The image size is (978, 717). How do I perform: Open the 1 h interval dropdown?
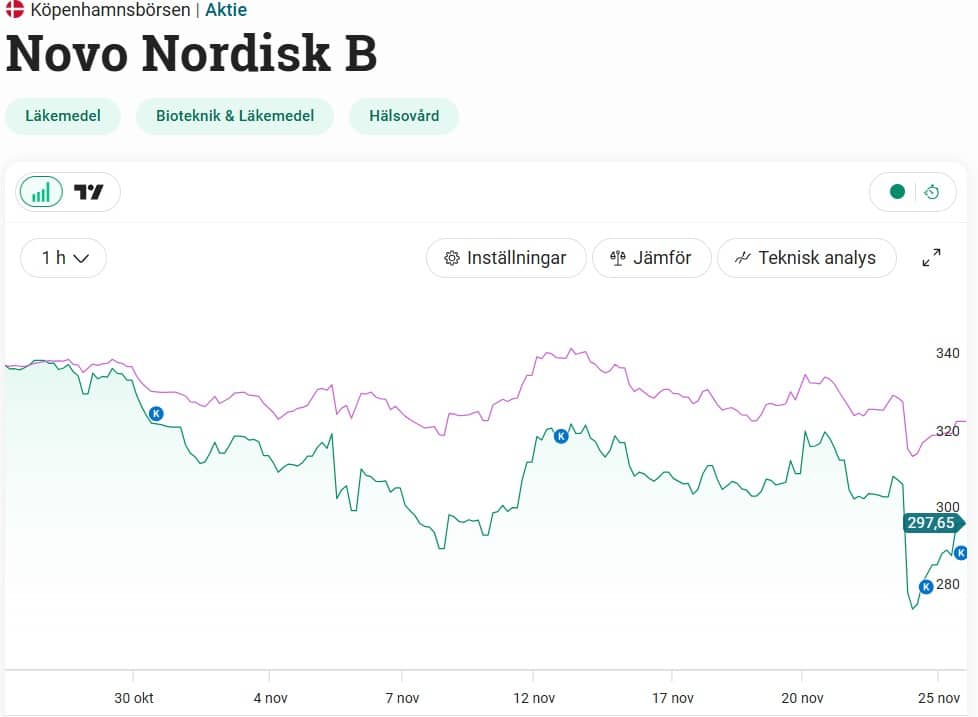63,258
